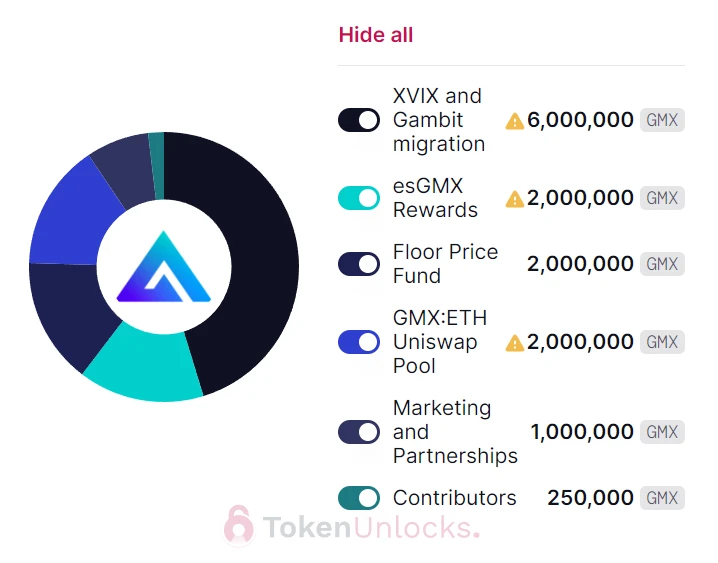Click the TokenUnlocks padlock logo icon
Screen dimensions: 718x563
[239, 526]
